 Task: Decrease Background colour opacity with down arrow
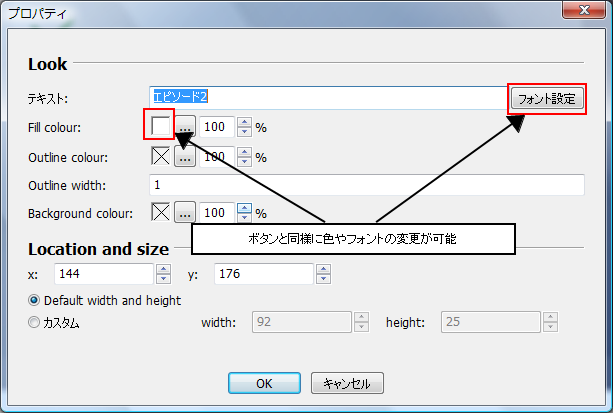244,217
